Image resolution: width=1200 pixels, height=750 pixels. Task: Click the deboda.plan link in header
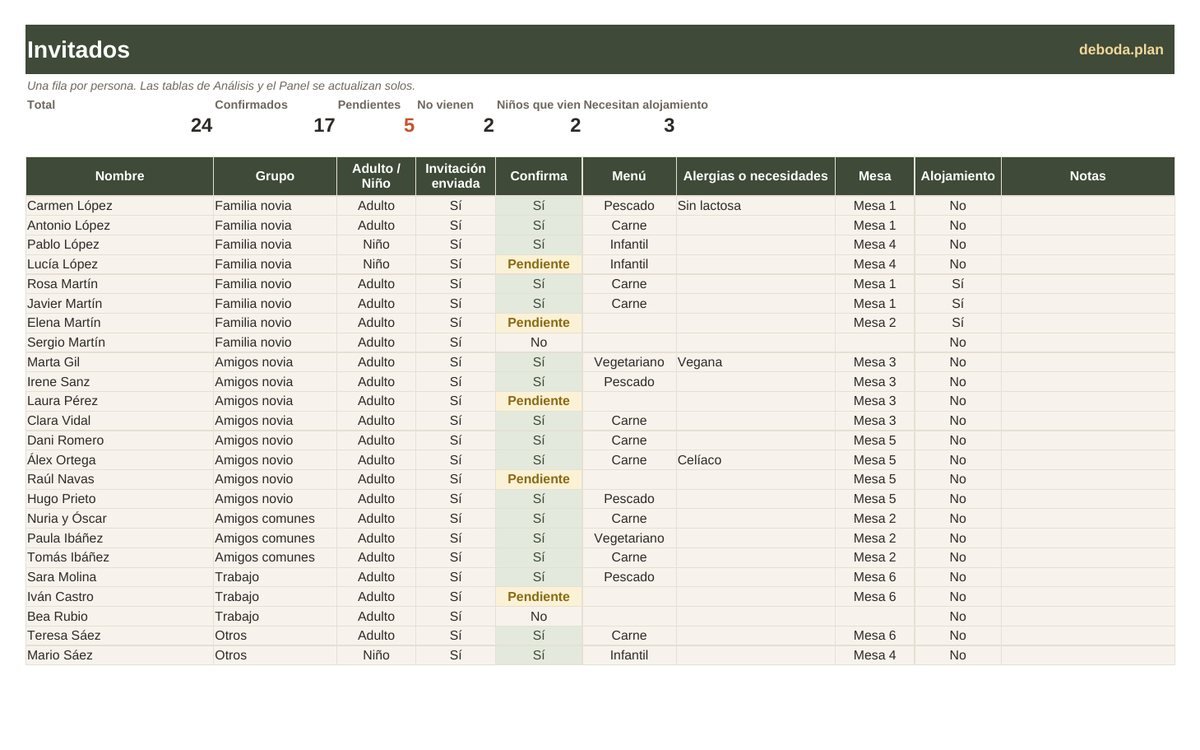pos(1120,50)
